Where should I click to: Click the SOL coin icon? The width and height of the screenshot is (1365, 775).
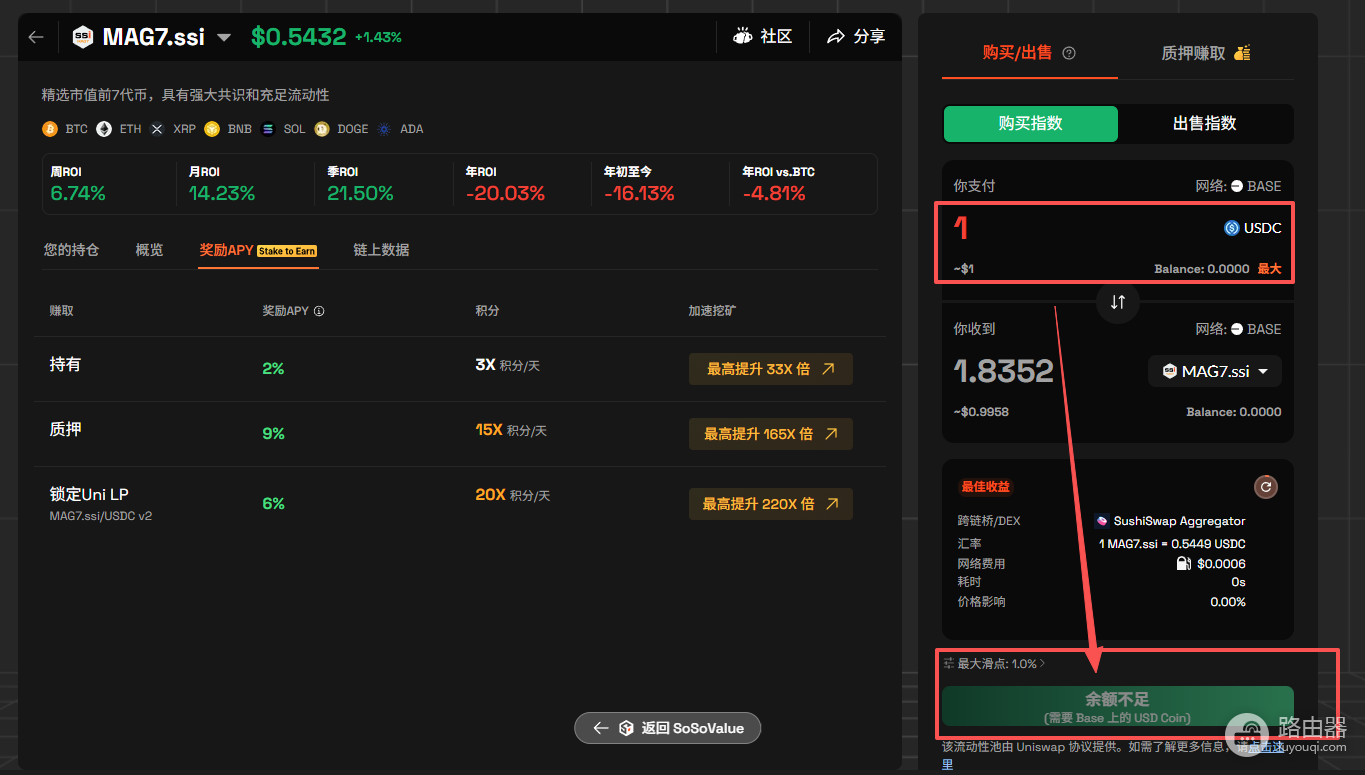pyautogui.click(x=267, y=129)
